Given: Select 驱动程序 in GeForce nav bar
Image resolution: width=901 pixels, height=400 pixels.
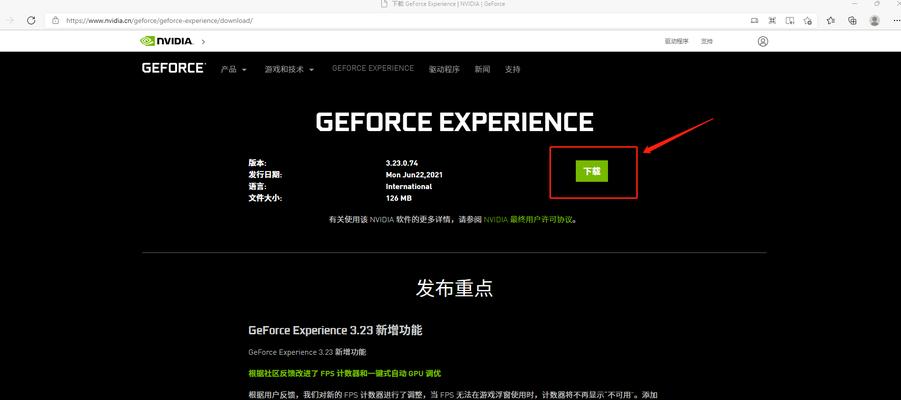Looking at the screenshot, I should [444, 70].
